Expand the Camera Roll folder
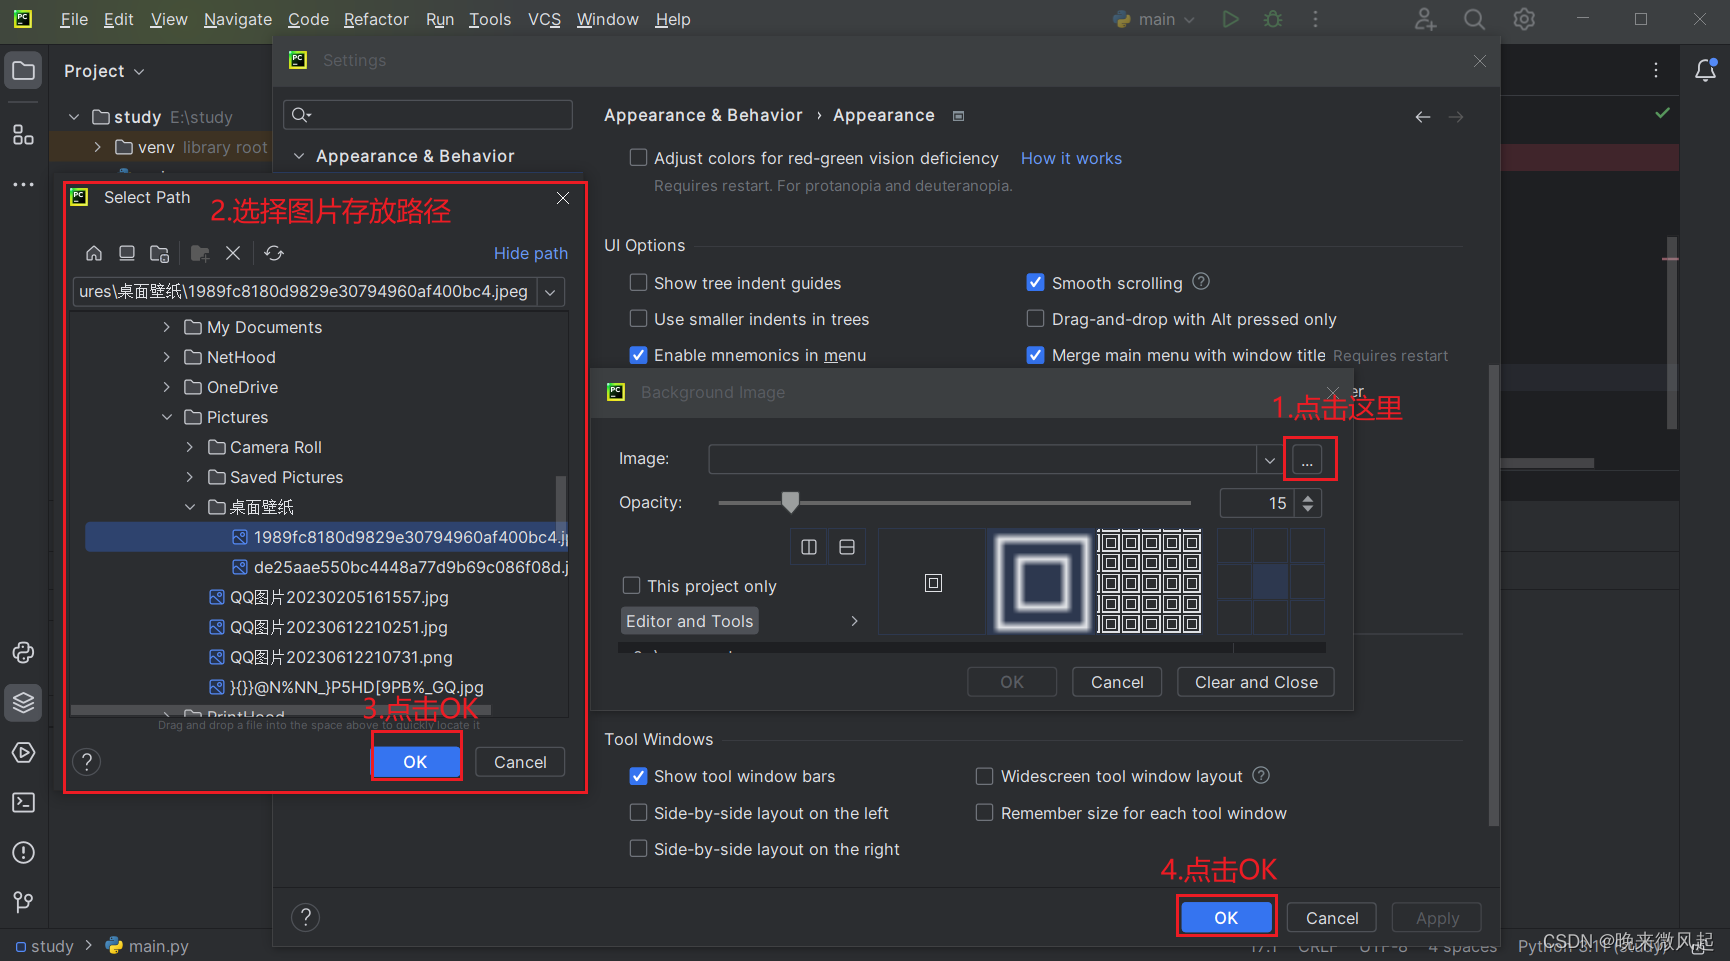1730x961 pixels. [x=190, y=447]
